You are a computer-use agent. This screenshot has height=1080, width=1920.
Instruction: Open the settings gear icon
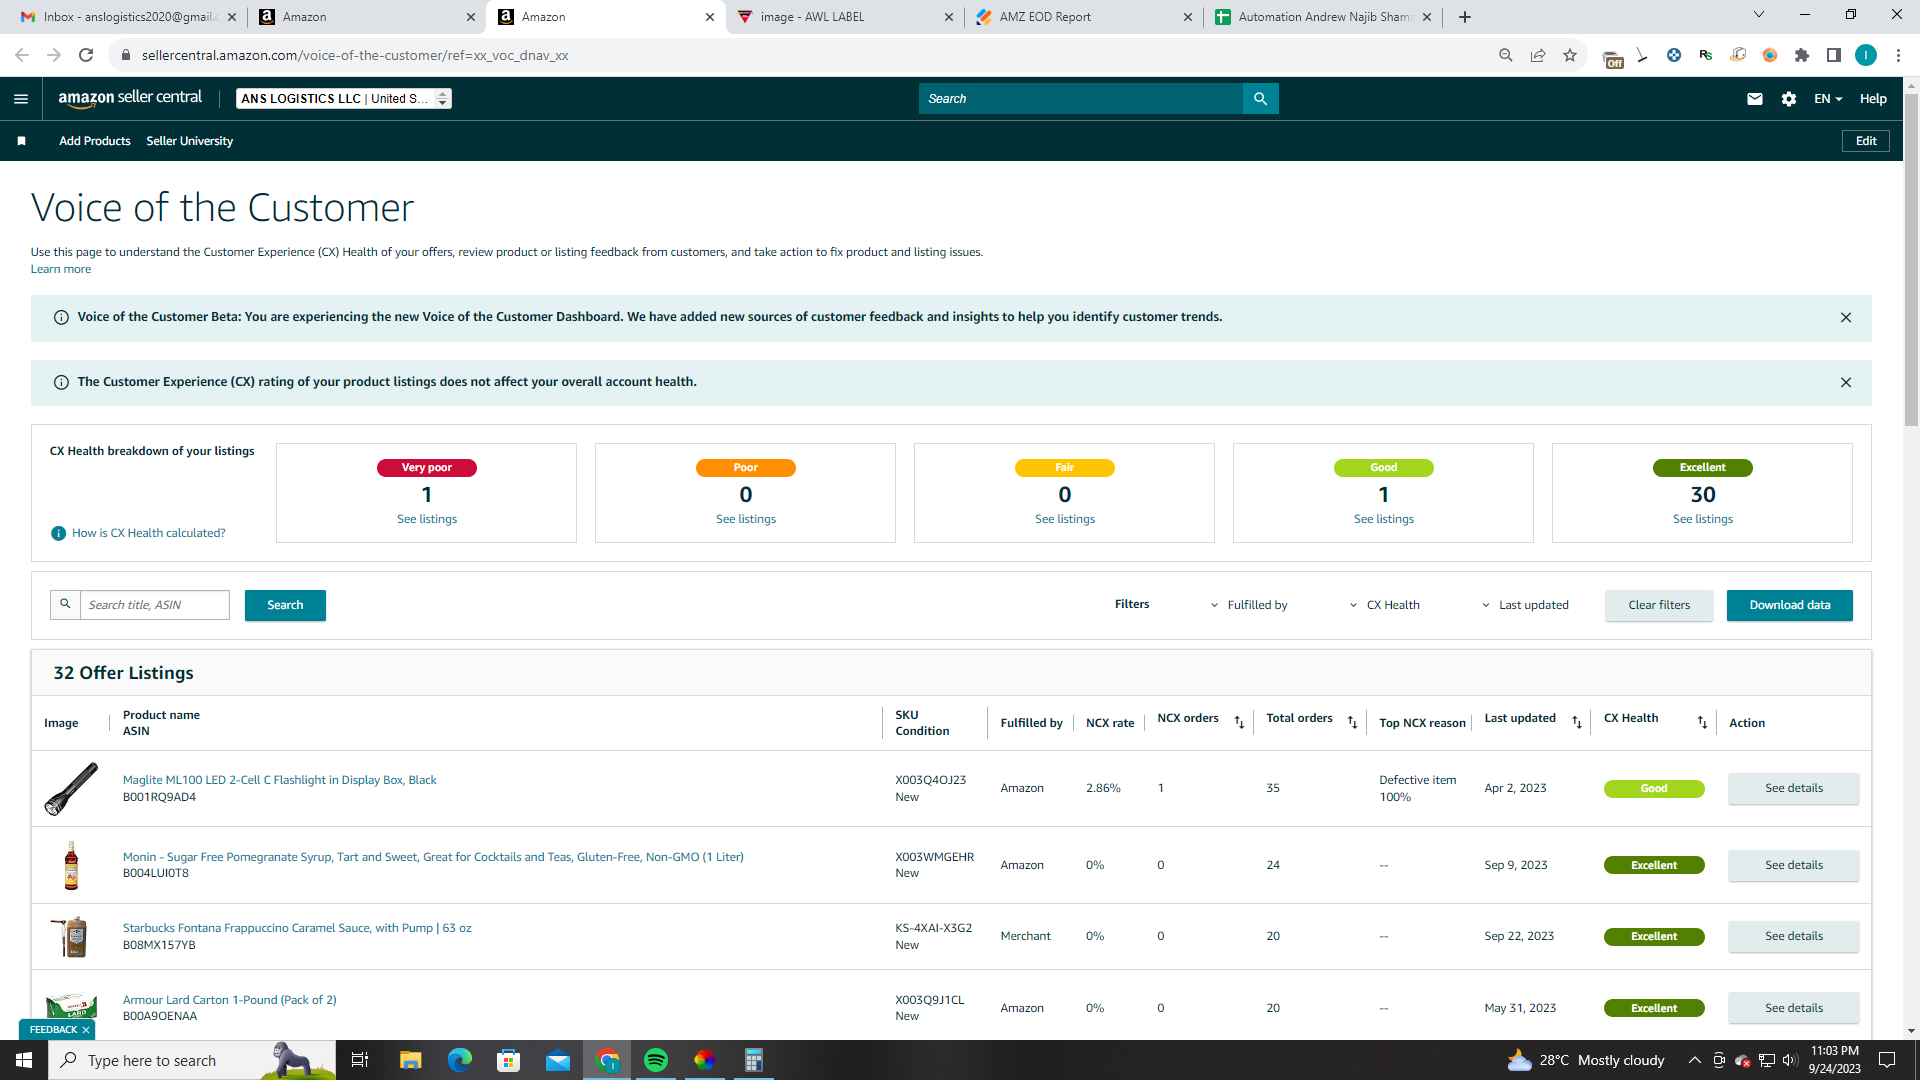click(x=1789, y=99)
